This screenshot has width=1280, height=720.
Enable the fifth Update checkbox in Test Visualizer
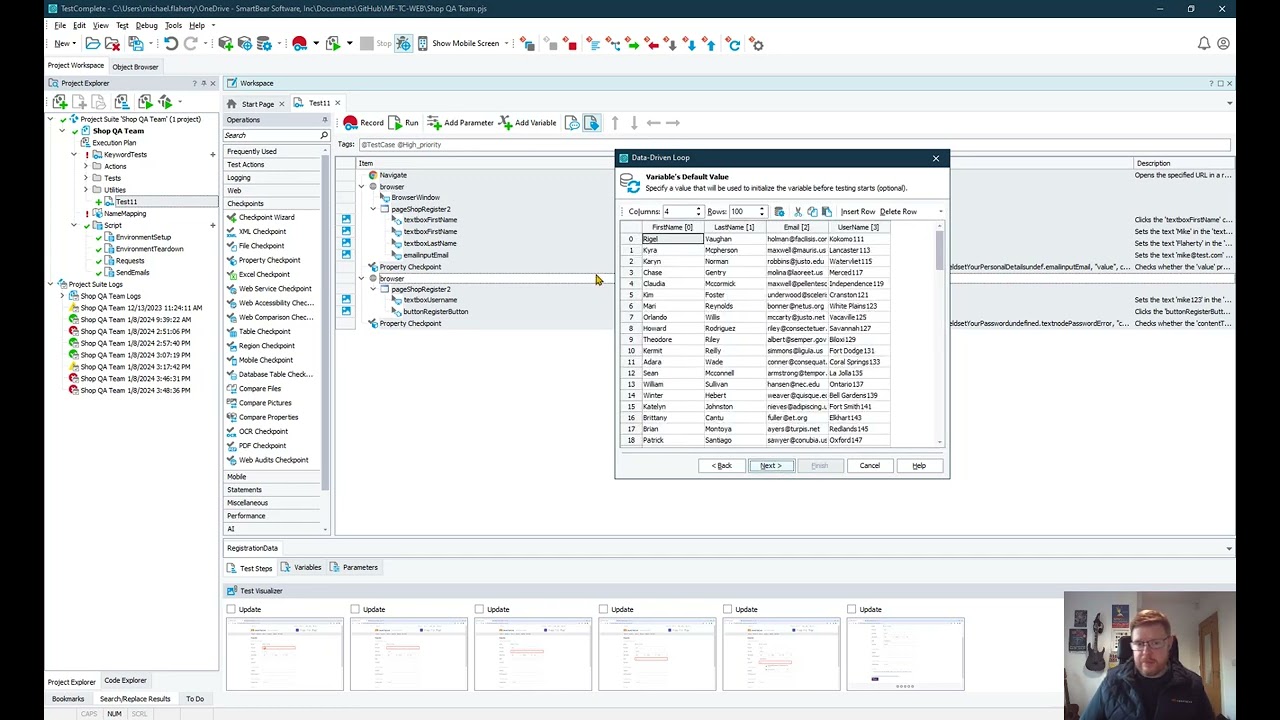tap(727, 609)
